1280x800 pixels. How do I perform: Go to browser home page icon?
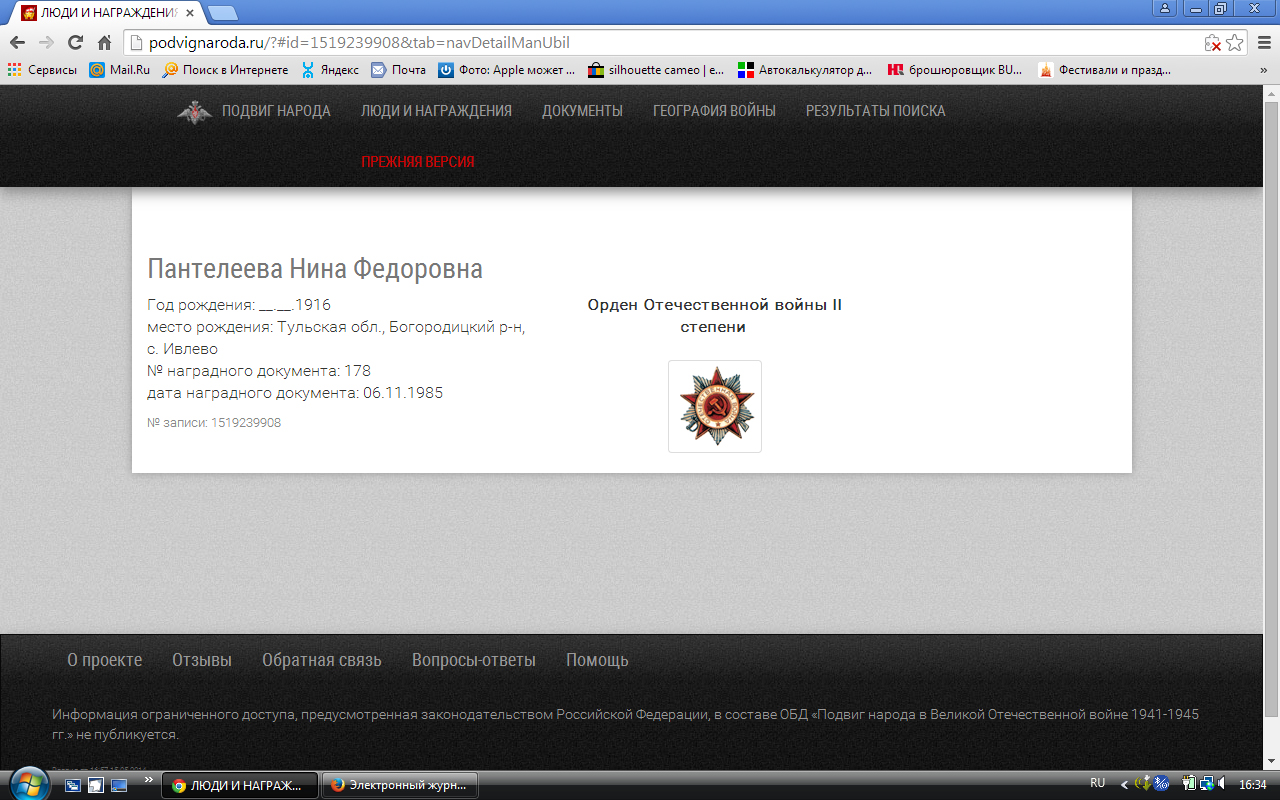104,43
